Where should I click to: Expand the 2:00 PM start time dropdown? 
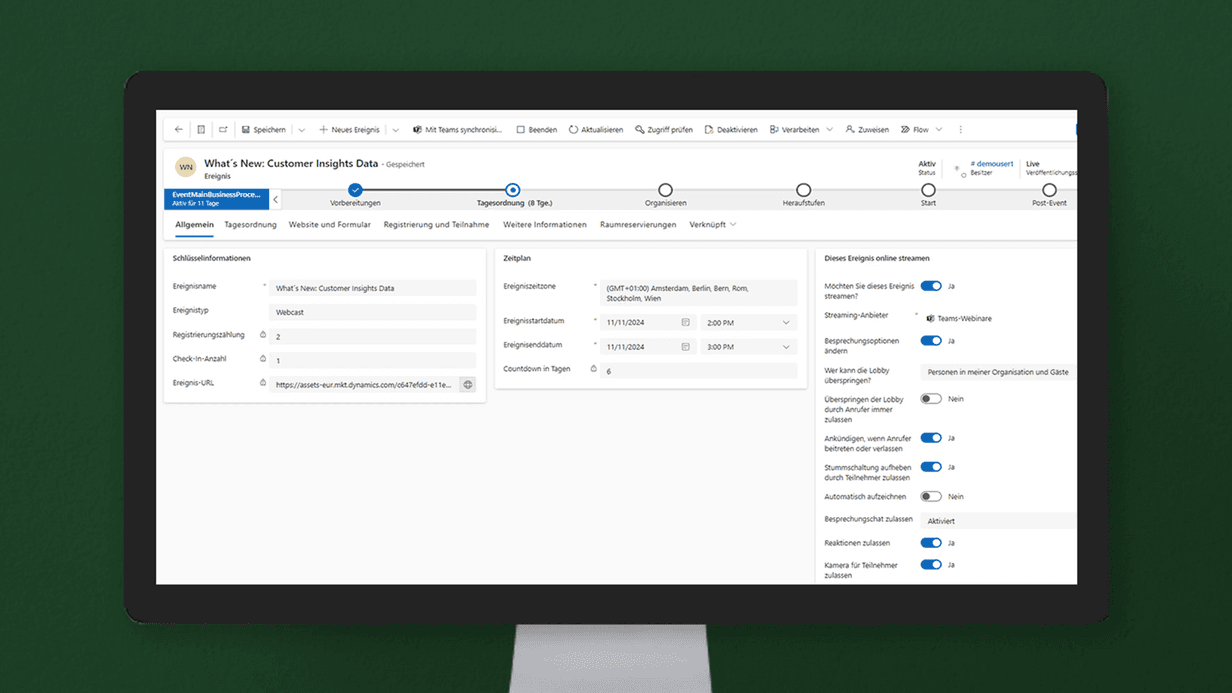pyautogui.click(x=786, y=322)
